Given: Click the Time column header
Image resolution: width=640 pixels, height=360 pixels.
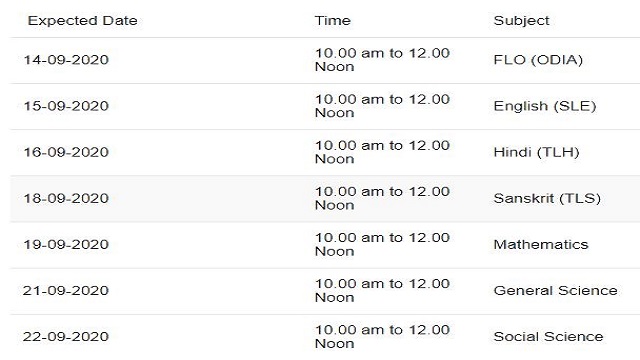Looking at the screenshot, I should coord(332,20).
